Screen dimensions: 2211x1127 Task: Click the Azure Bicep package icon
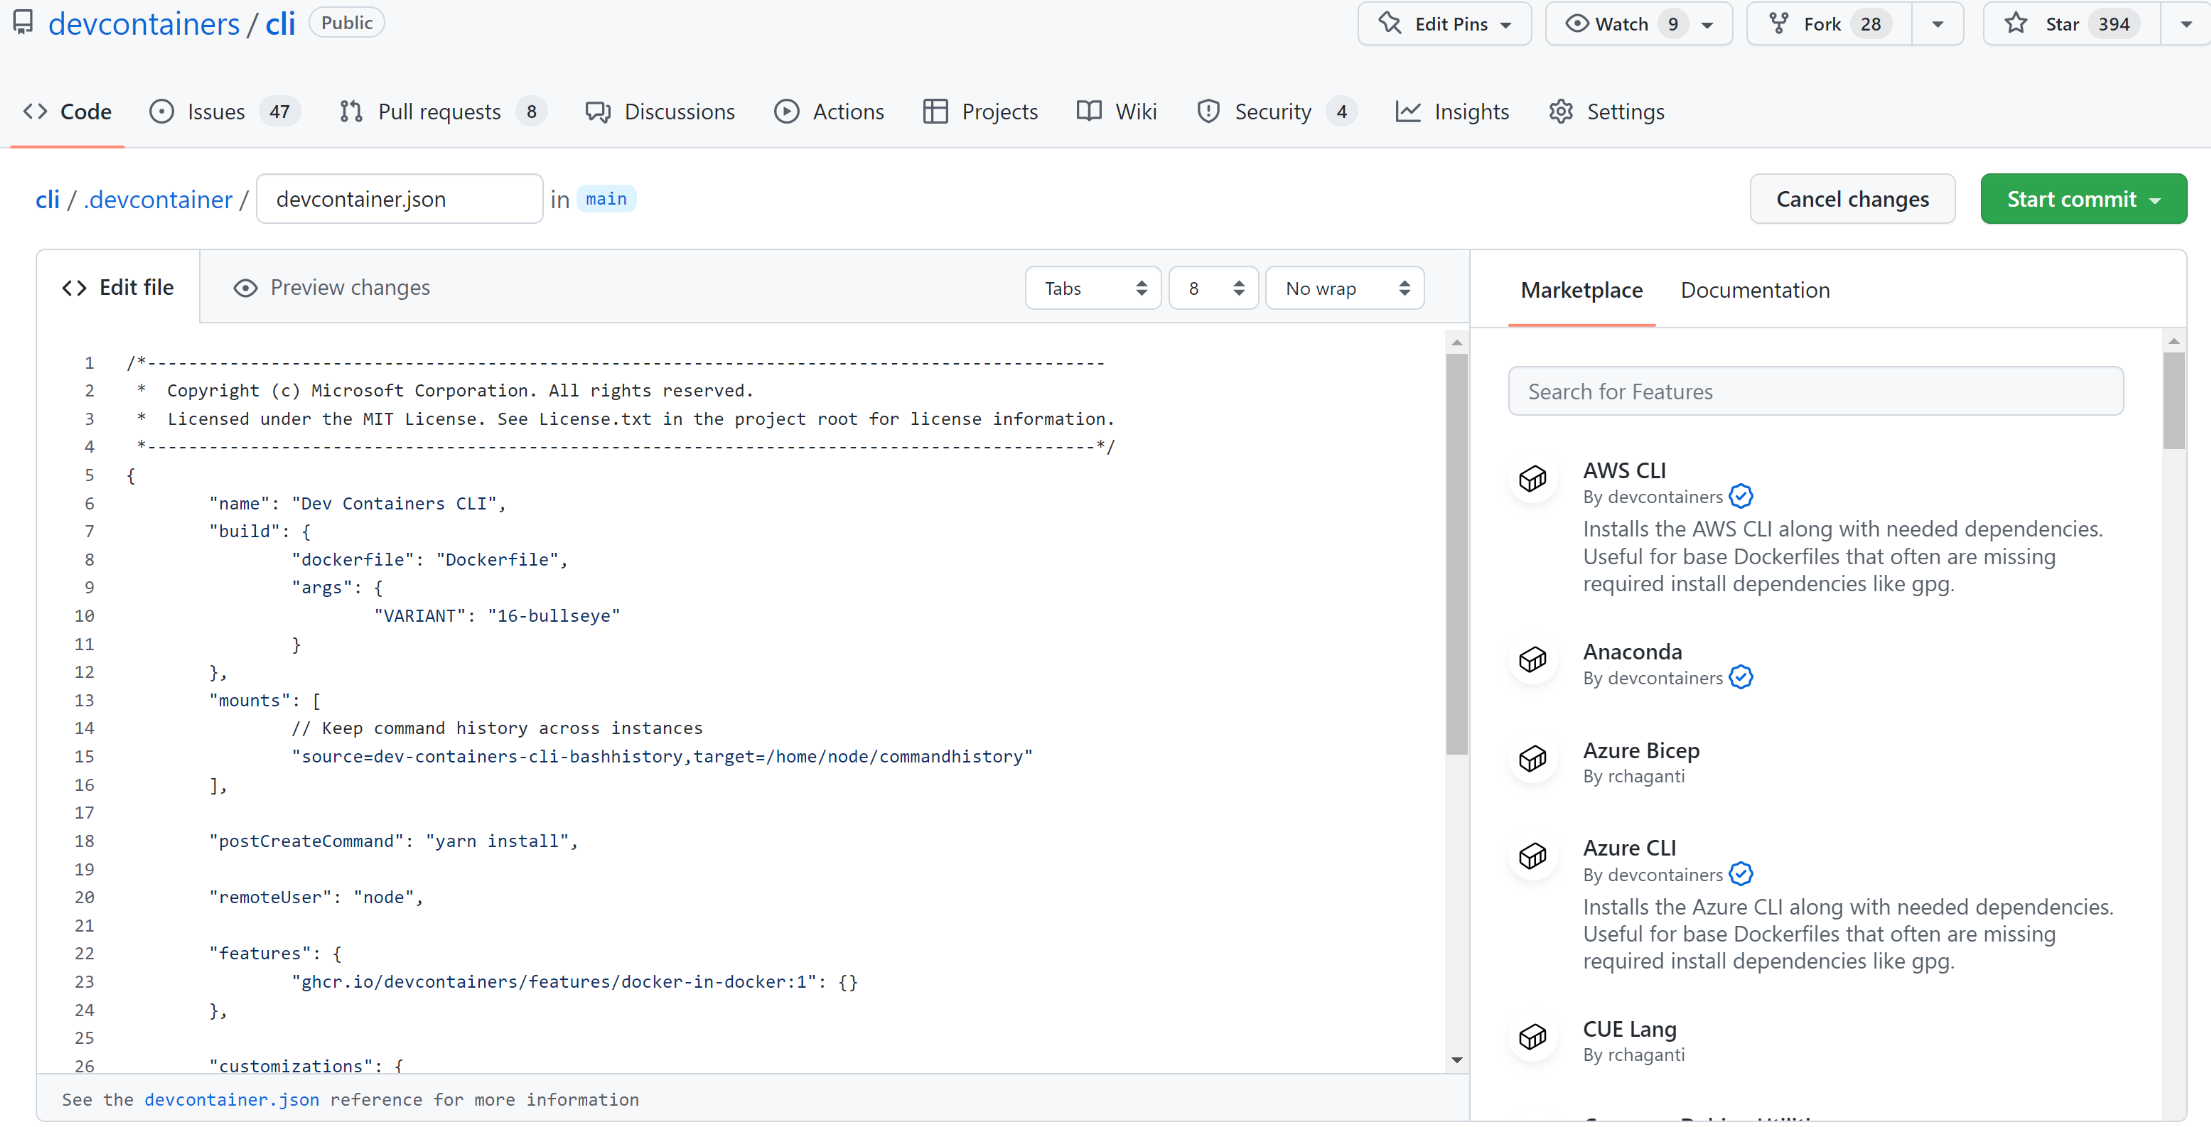(1533, 759)
